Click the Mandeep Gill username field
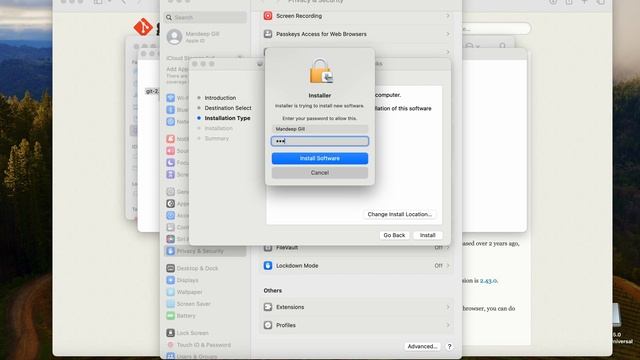The image size is (640, 360). (x=320, y=129)
